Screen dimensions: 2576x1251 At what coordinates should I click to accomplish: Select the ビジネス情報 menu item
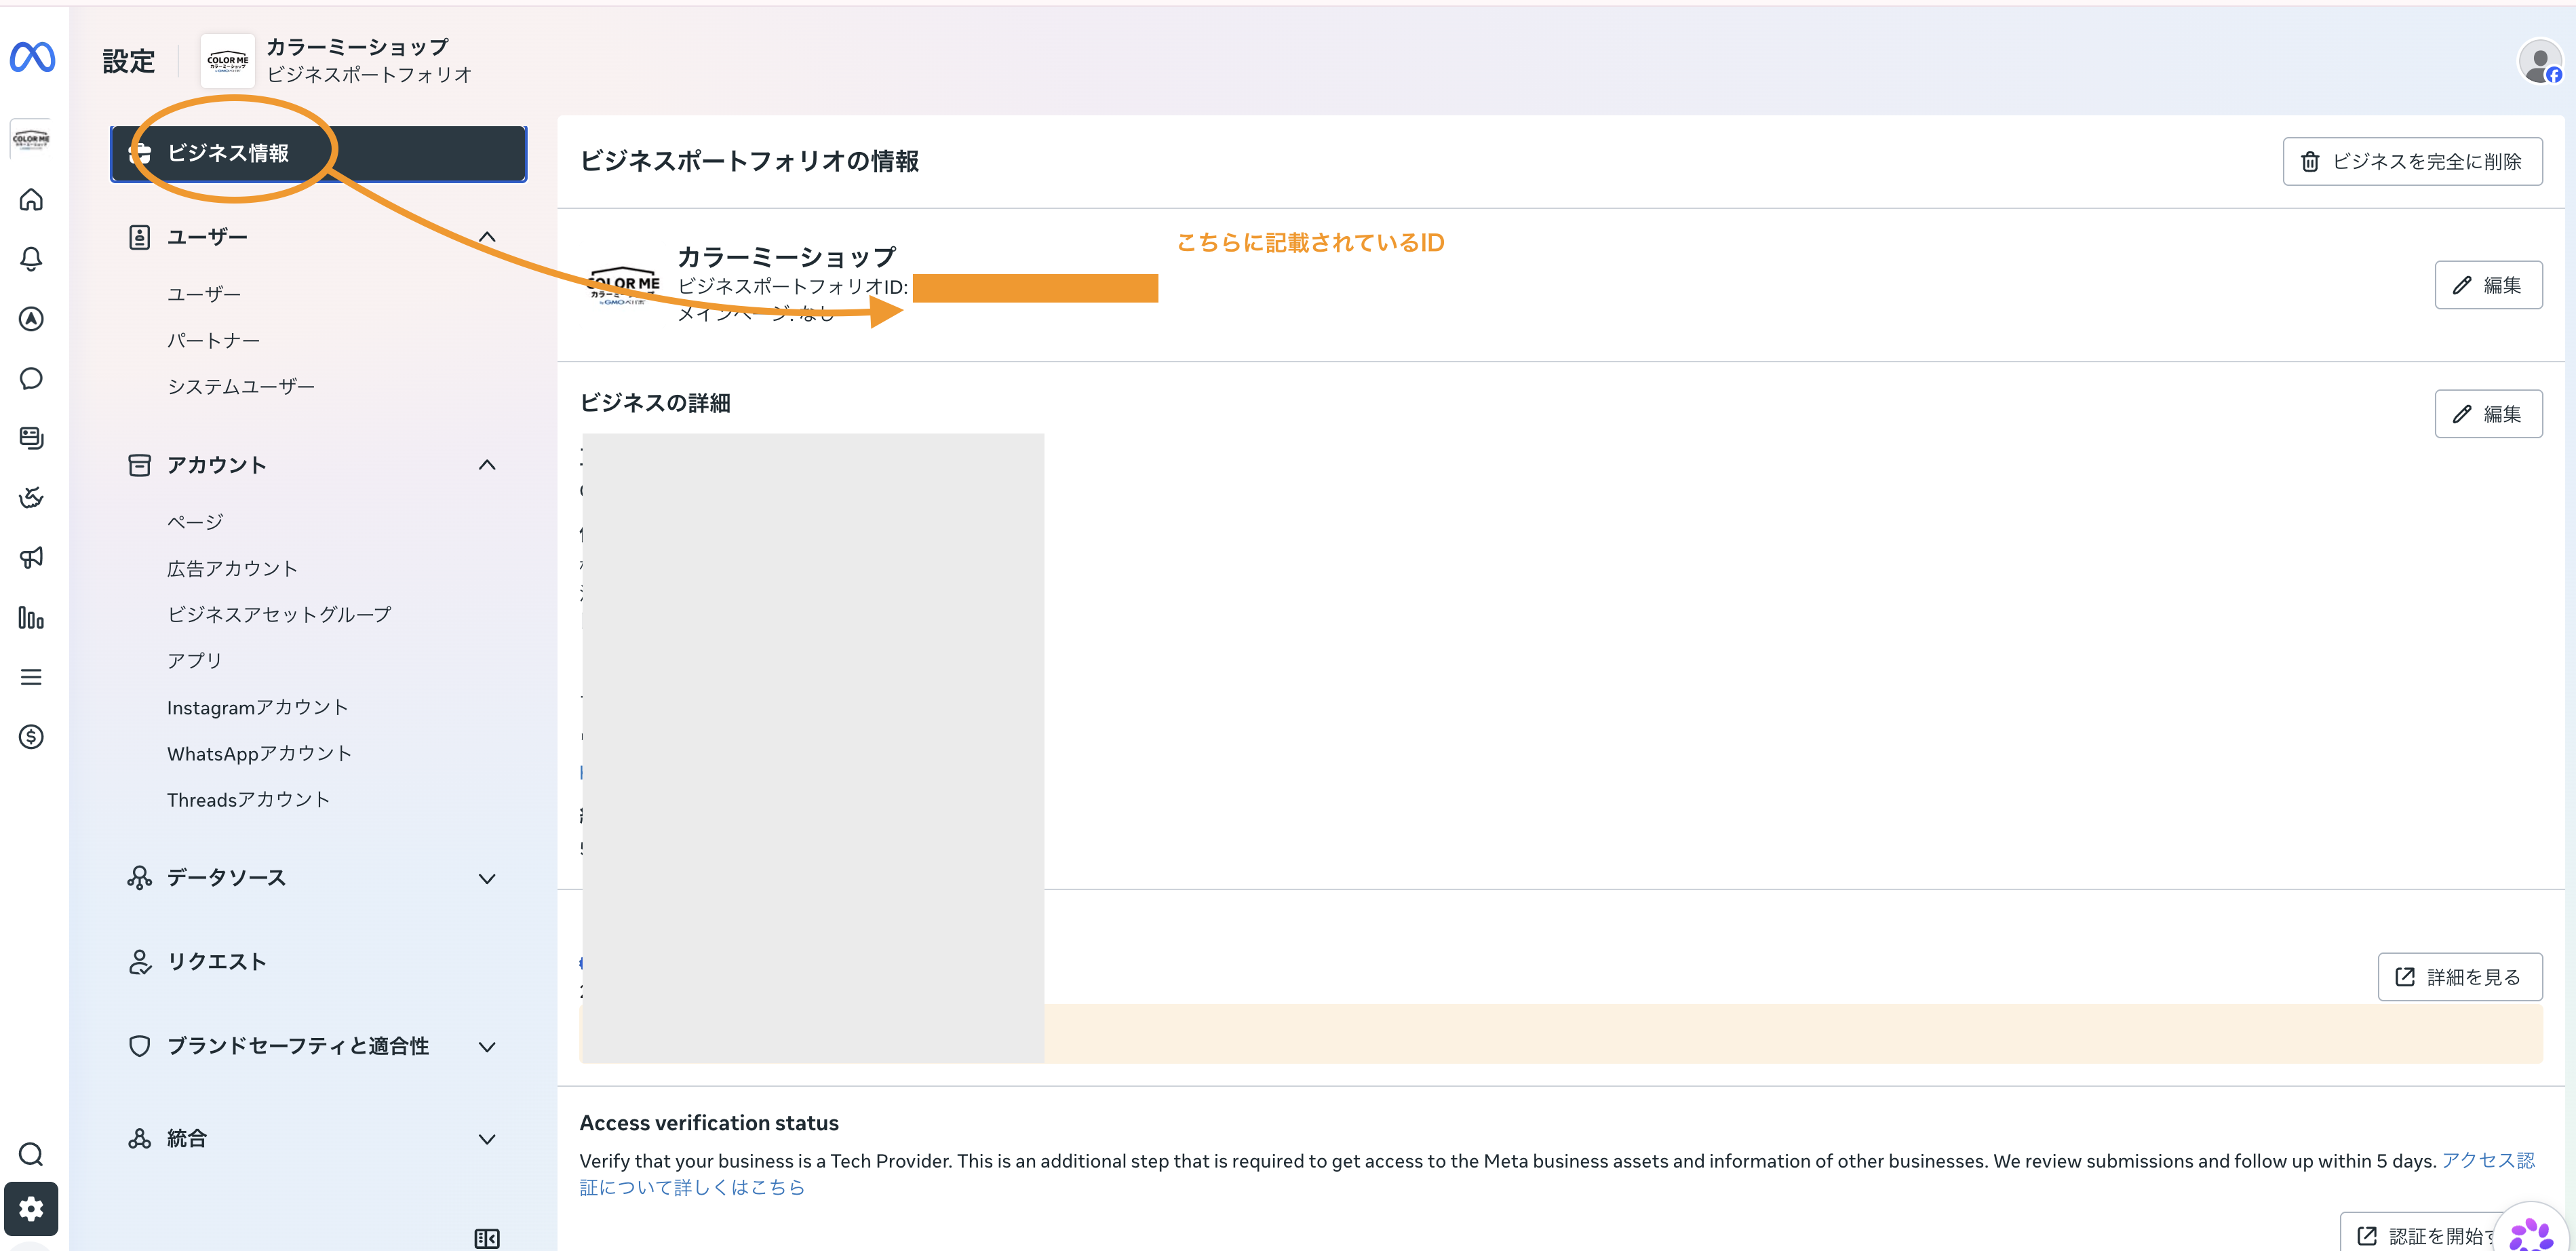[x=318, y=154]
